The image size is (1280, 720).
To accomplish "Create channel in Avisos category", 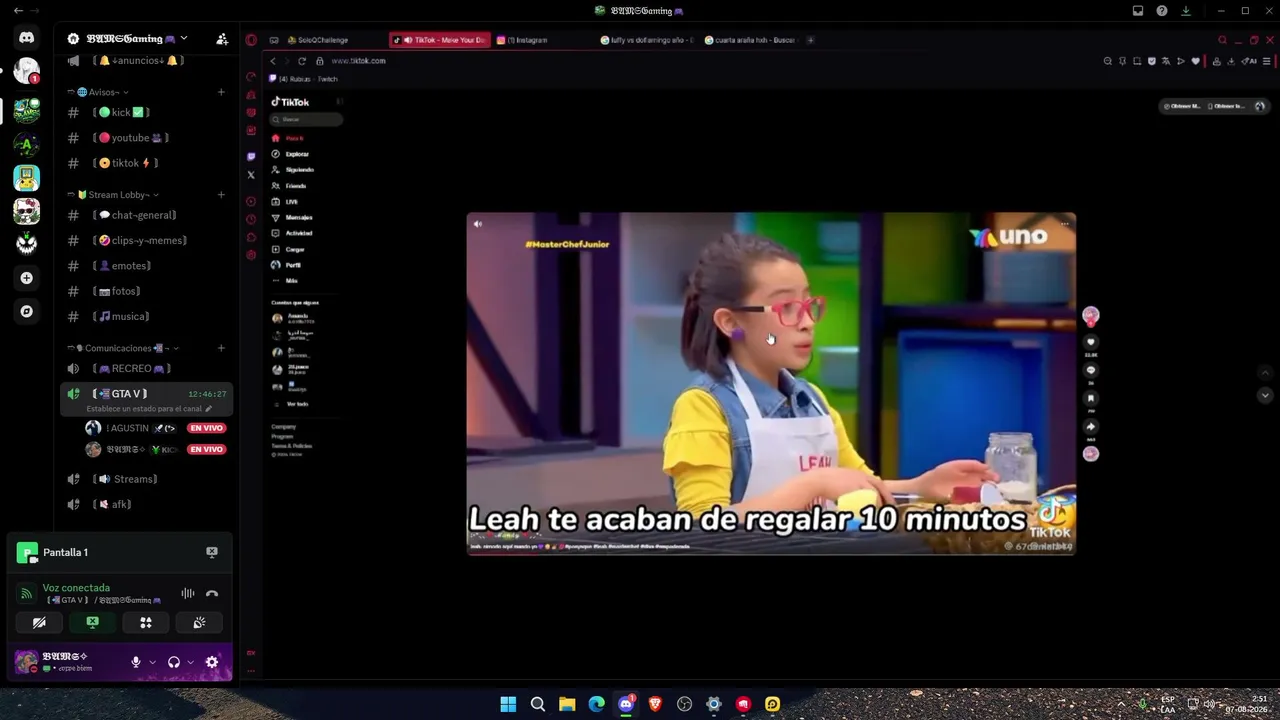I will coord(221,92).
